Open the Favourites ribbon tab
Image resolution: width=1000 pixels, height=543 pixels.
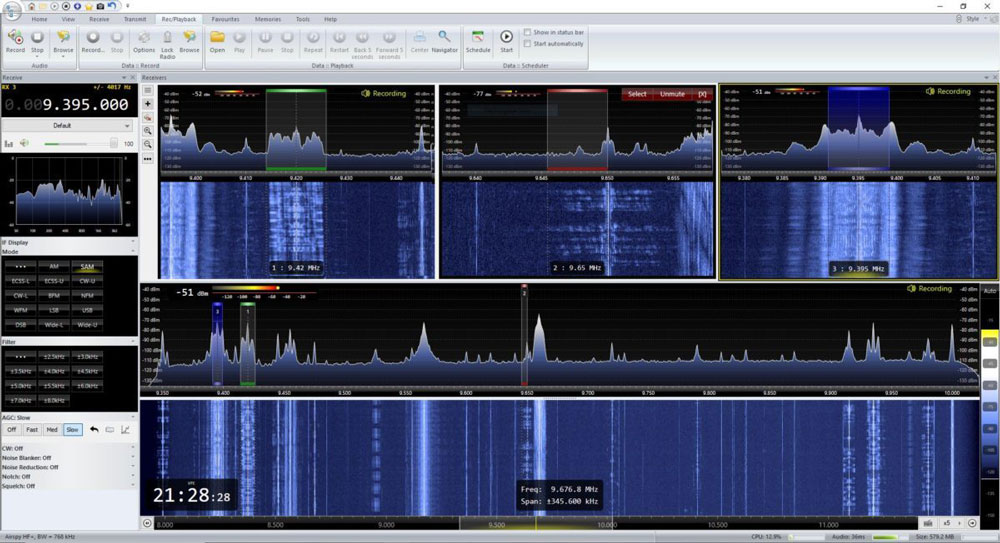pyautogui.click(x=225, y=19)
